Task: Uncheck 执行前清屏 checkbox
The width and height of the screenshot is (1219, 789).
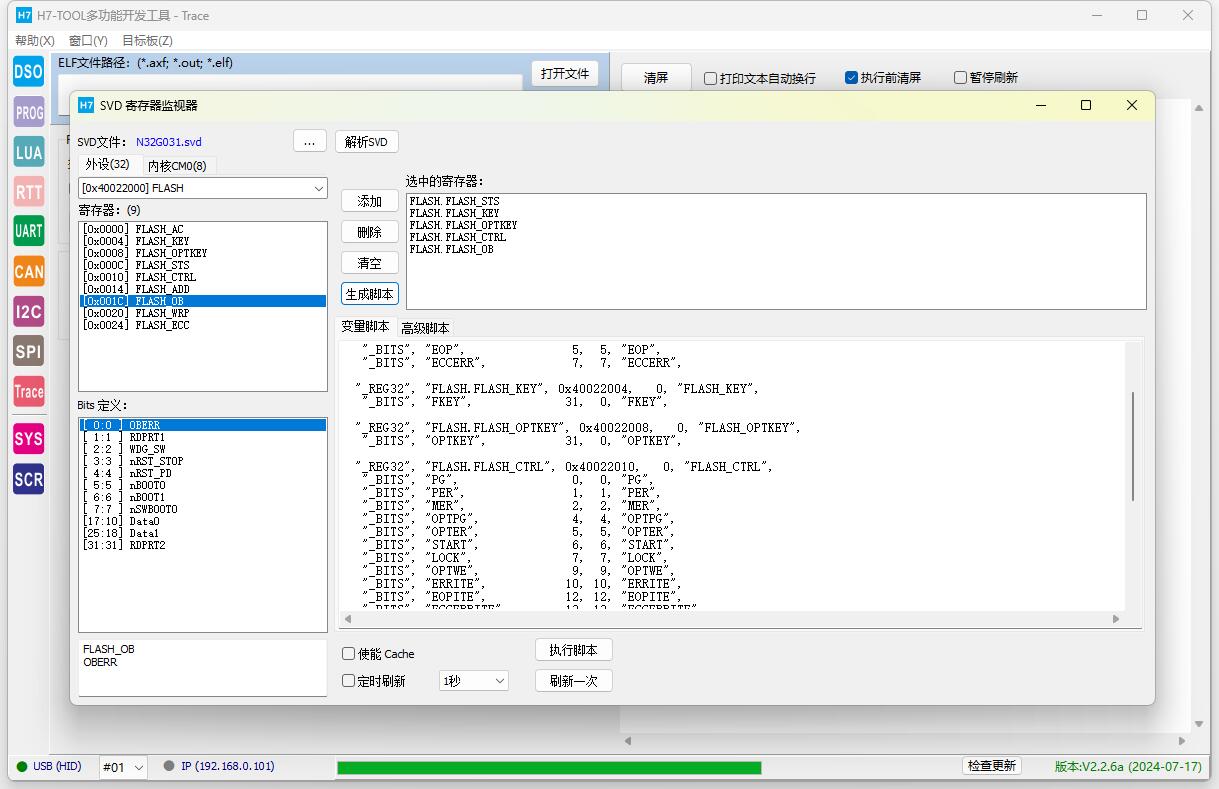Action: pyautogui.click(x=883, y=78)
